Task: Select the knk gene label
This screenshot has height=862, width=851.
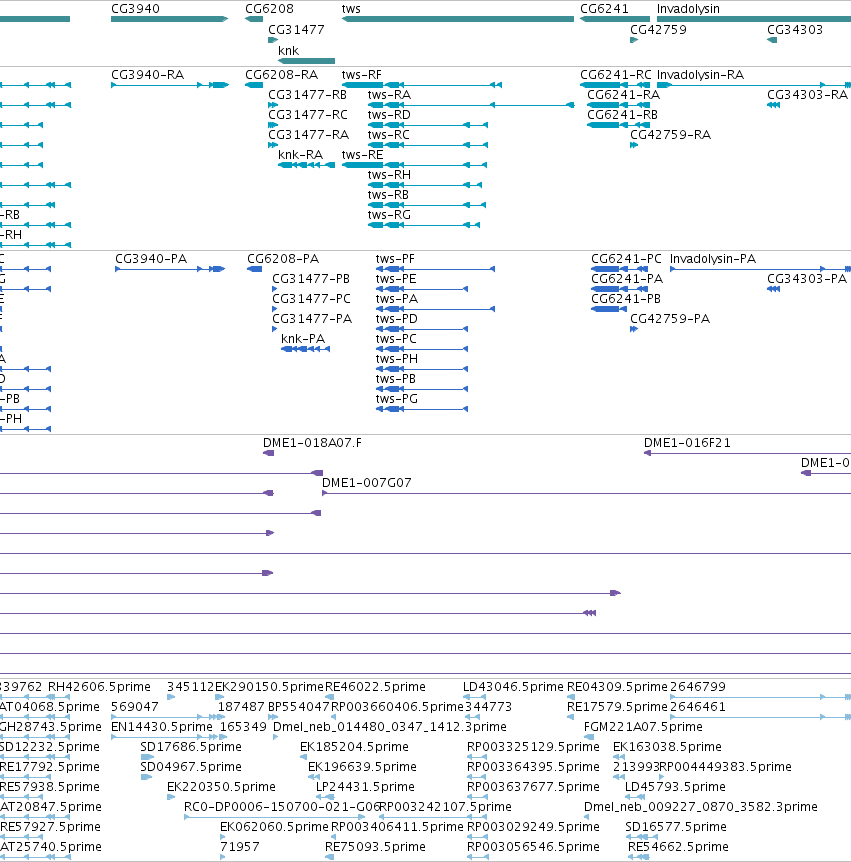Action: point(289,51)
